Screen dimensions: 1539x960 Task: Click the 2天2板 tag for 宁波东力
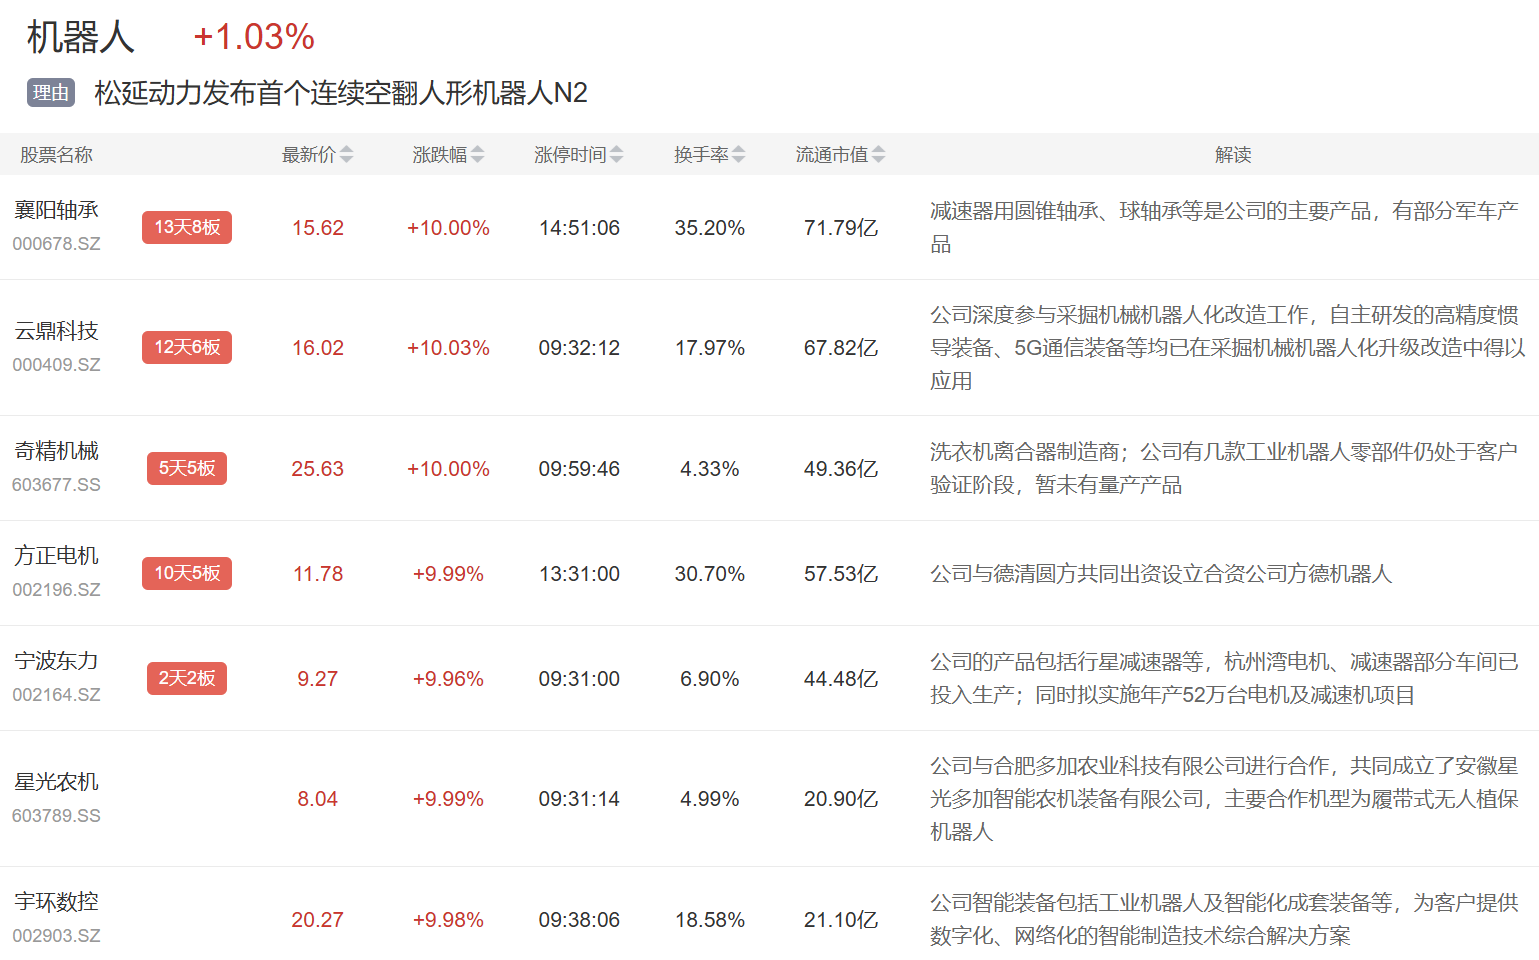(x=187, y=678)
